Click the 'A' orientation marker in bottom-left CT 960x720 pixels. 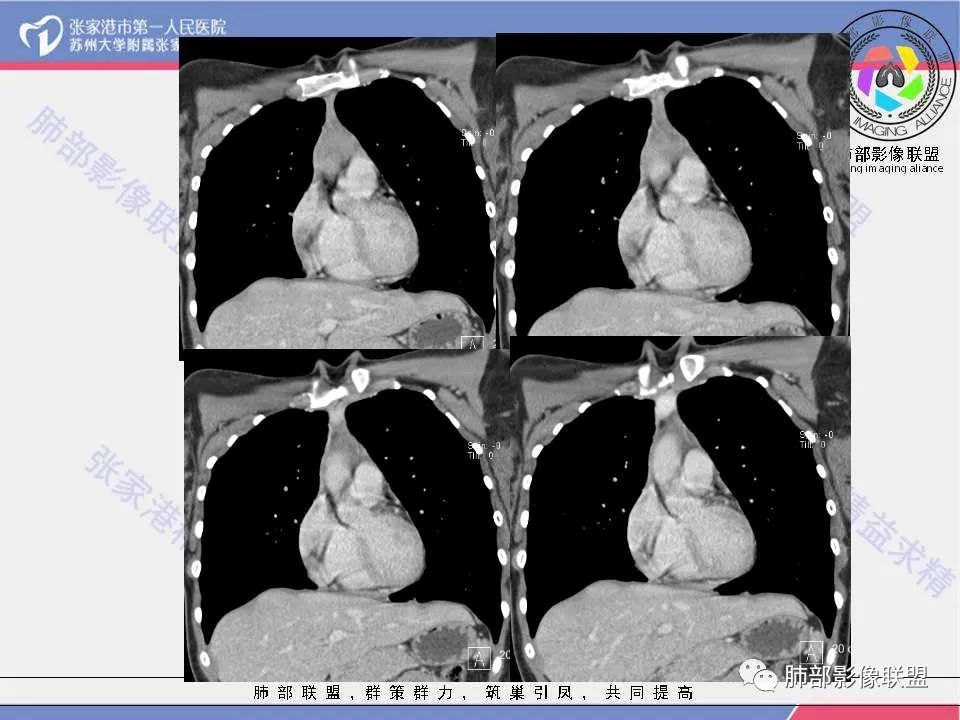[479, 658]
